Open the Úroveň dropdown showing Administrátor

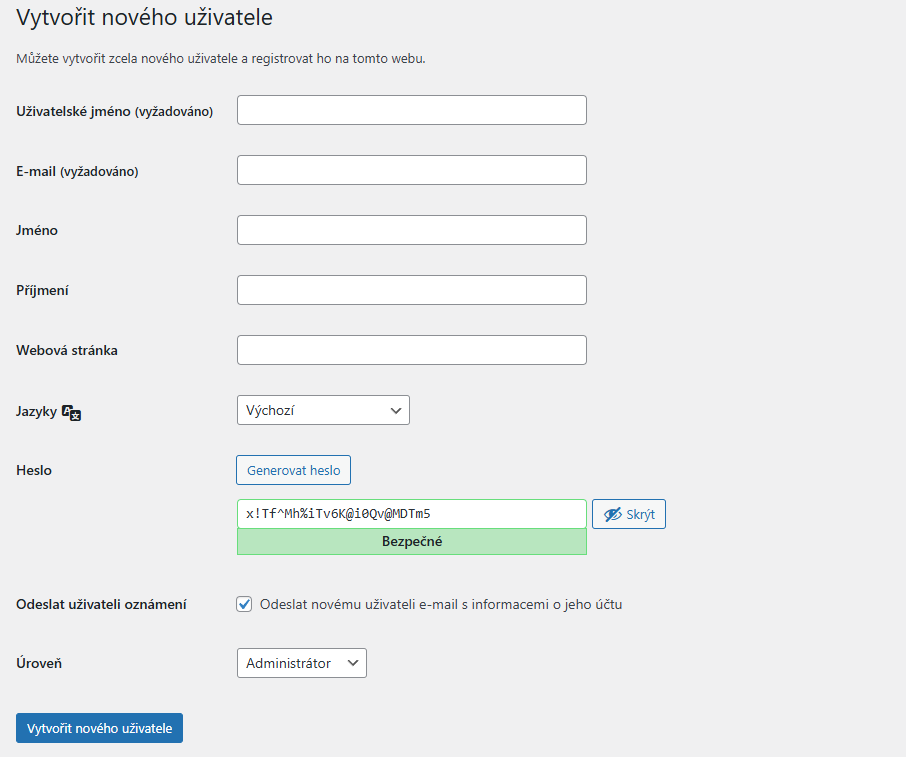point(301,662)
